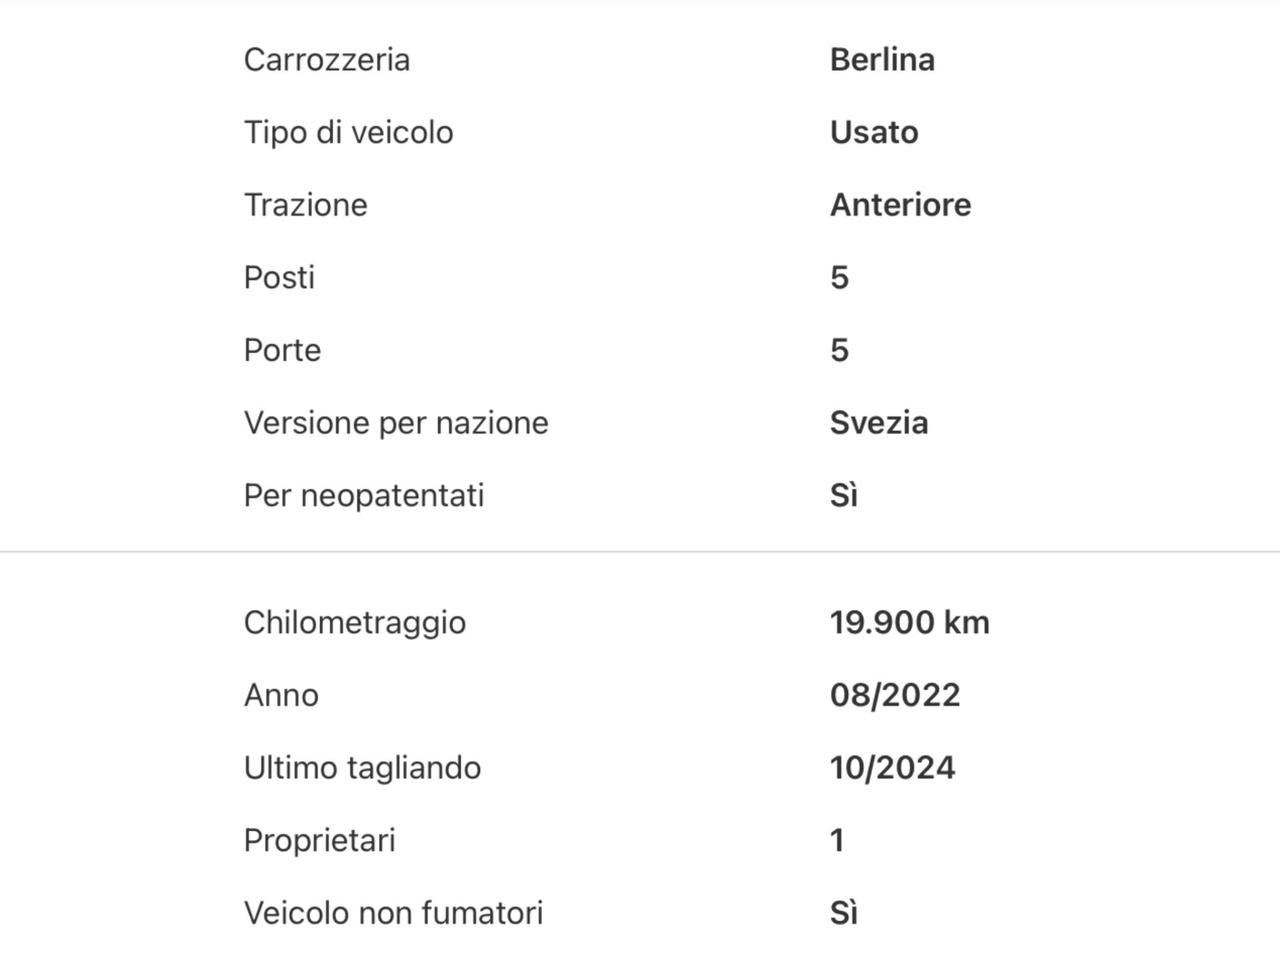Click the Per neopatentati label
The width and height of the screenshot is (1280, 960).
pyautogui.click(x=364, y=495)
